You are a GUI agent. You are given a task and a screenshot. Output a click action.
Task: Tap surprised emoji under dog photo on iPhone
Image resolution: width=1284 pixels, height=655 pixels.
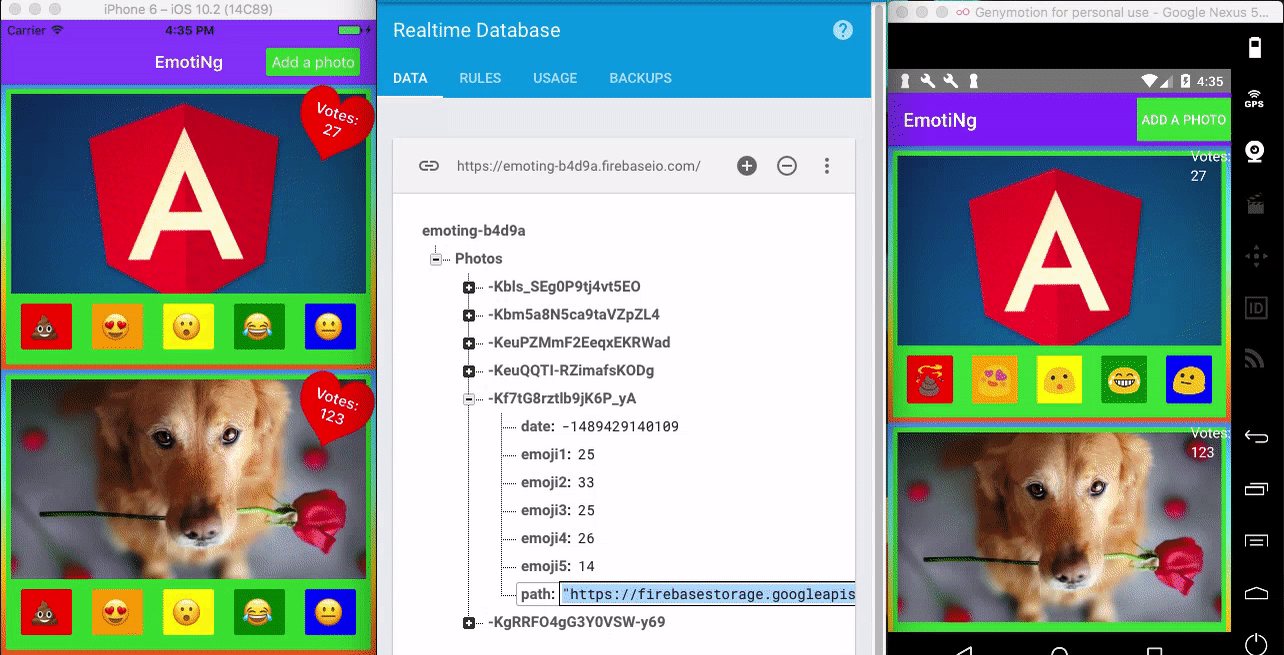(188, 612)
